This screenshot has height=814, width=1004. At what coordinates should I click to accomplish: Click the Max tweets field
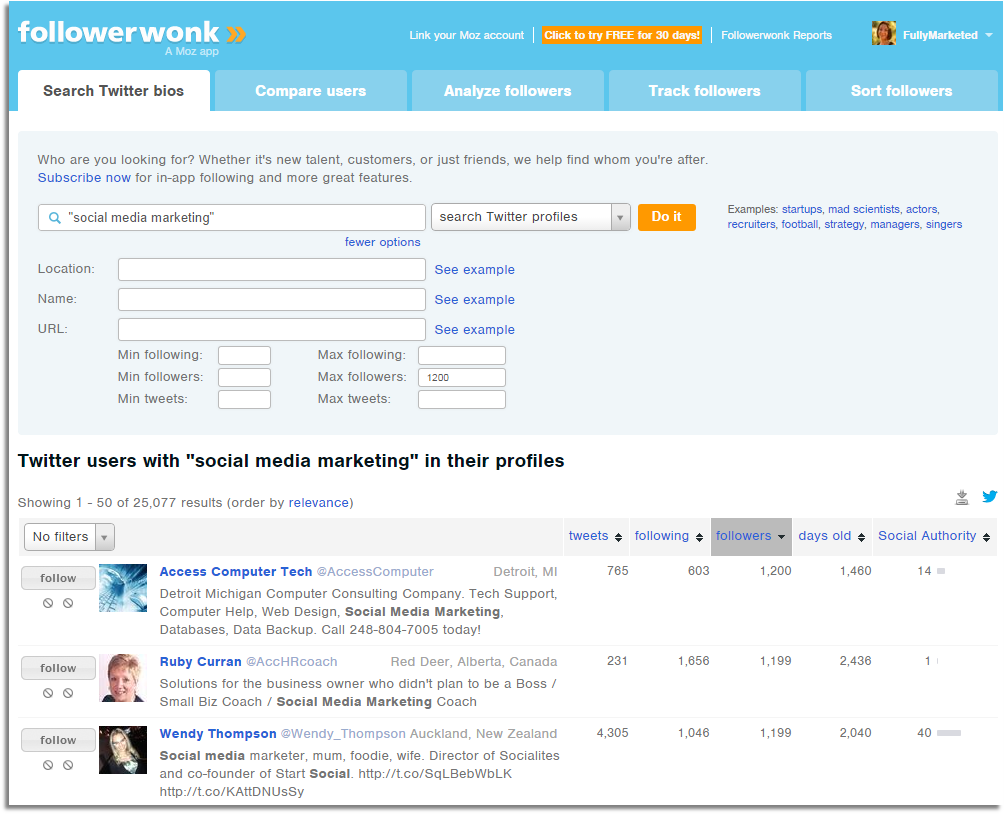[462, 400]
